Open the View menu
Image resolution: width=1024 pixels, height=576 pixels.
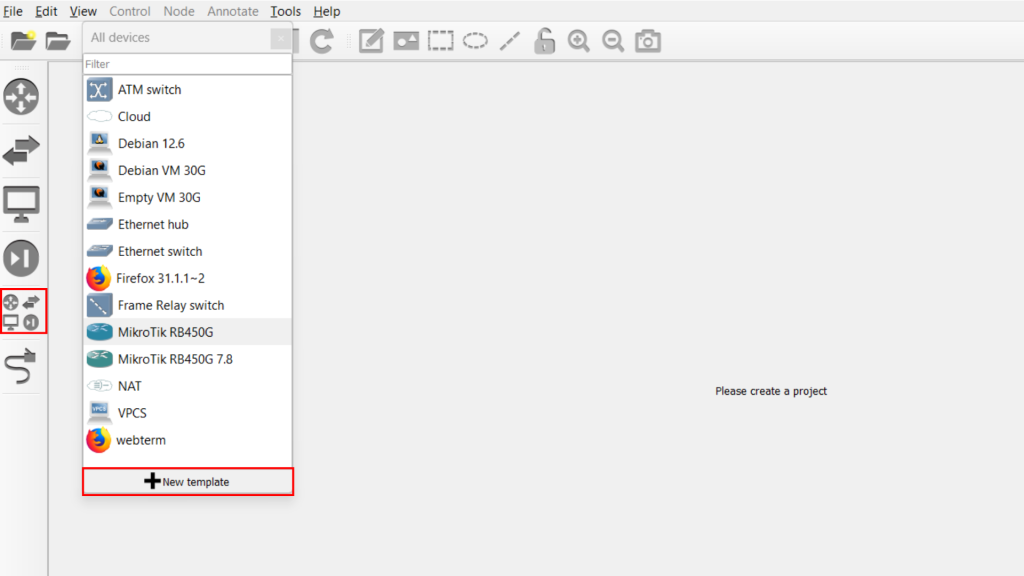tap(84, 11)
